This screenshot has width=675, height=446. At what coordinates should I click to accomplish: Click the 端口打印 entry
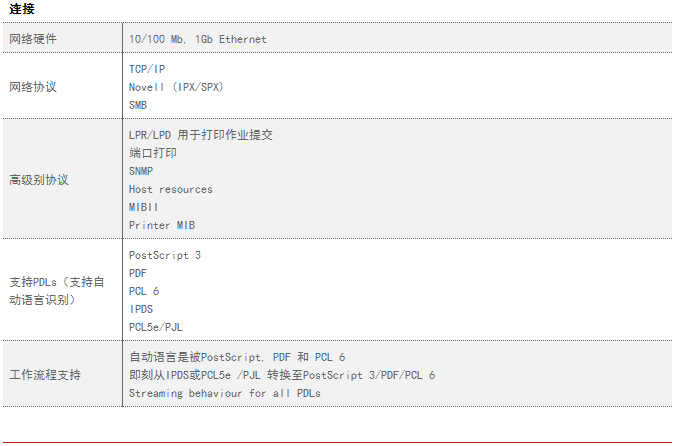(x=152, y=153)
